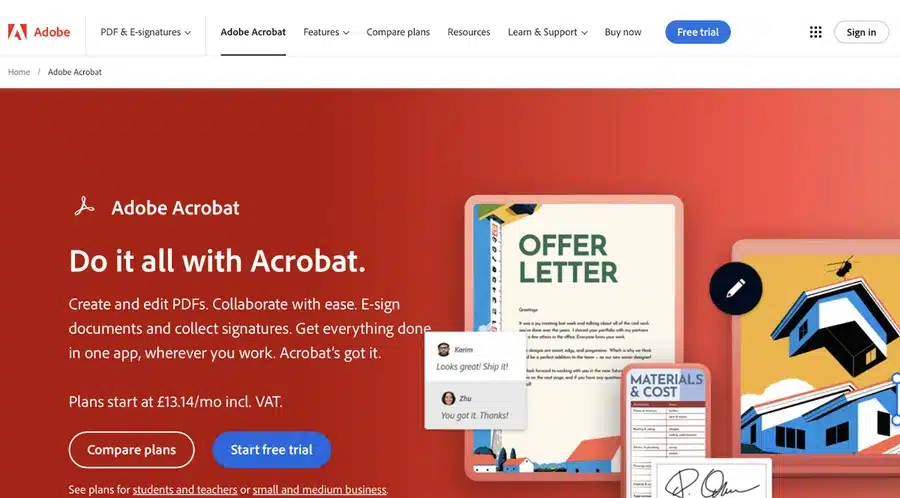This screenshot has height=498, width=900.
Task: Click the Home breadcrumb link
Action: [19, 72]
